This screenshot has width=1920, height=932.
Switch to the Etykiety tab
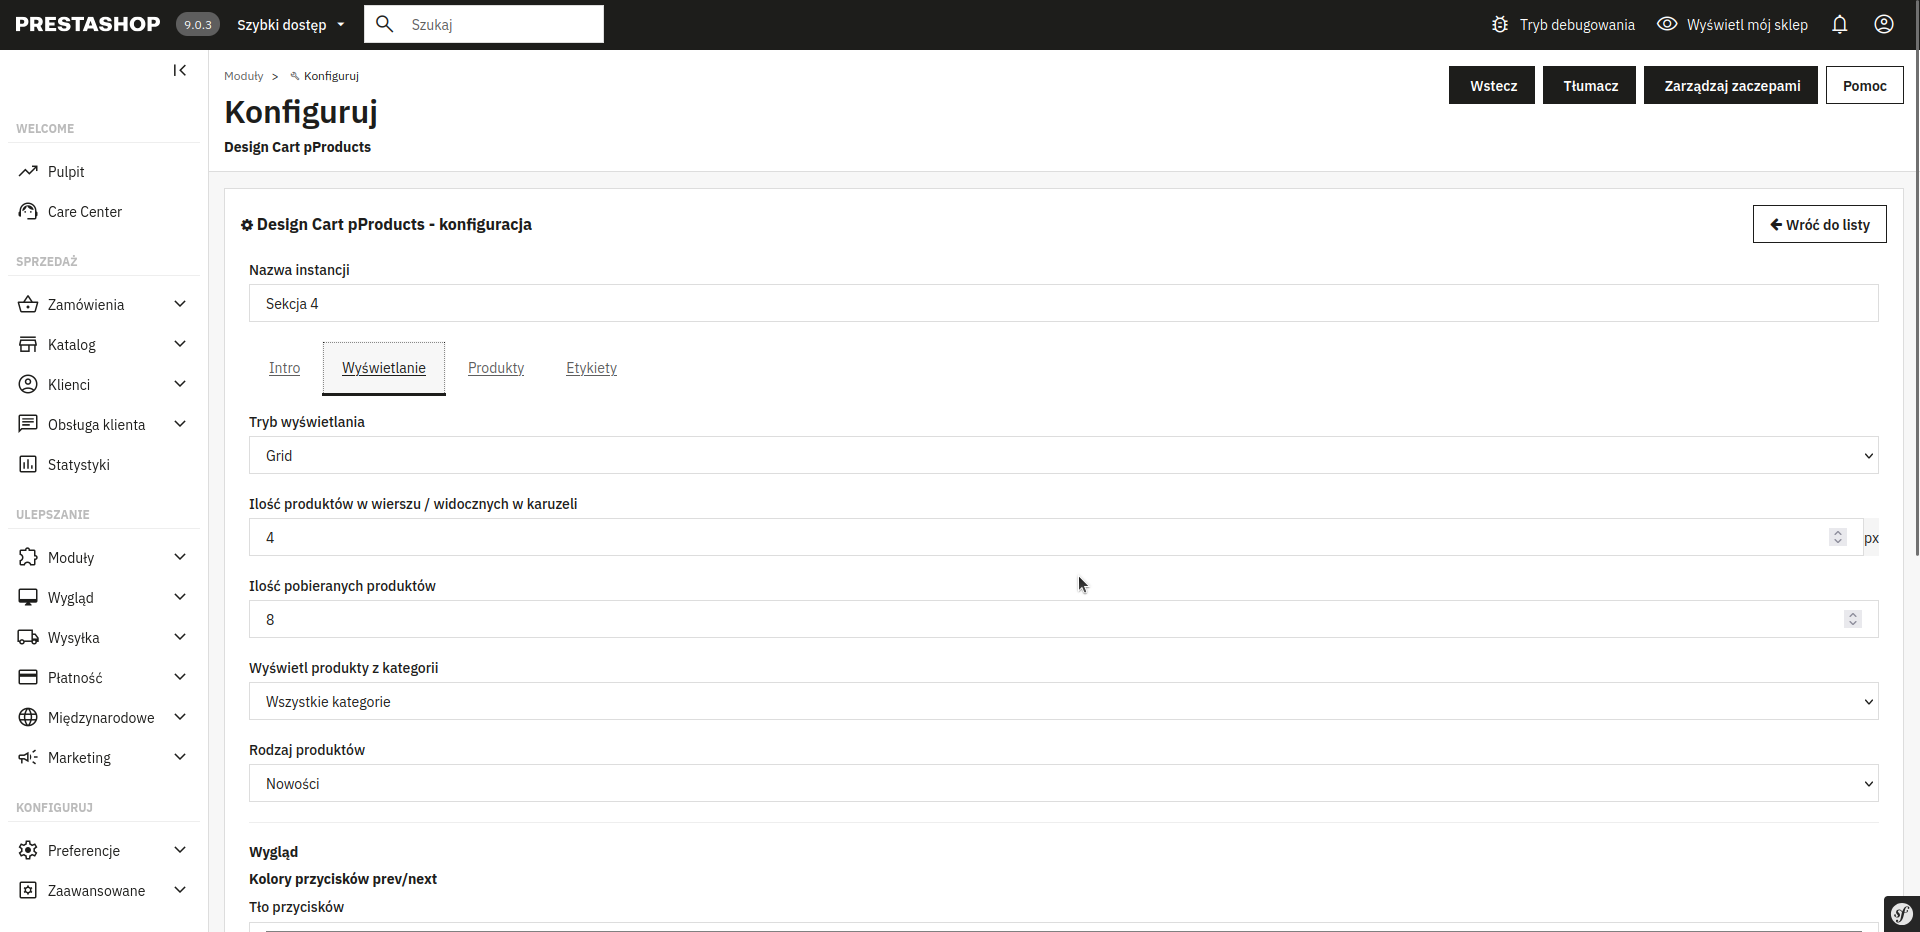tap(591, 368)
